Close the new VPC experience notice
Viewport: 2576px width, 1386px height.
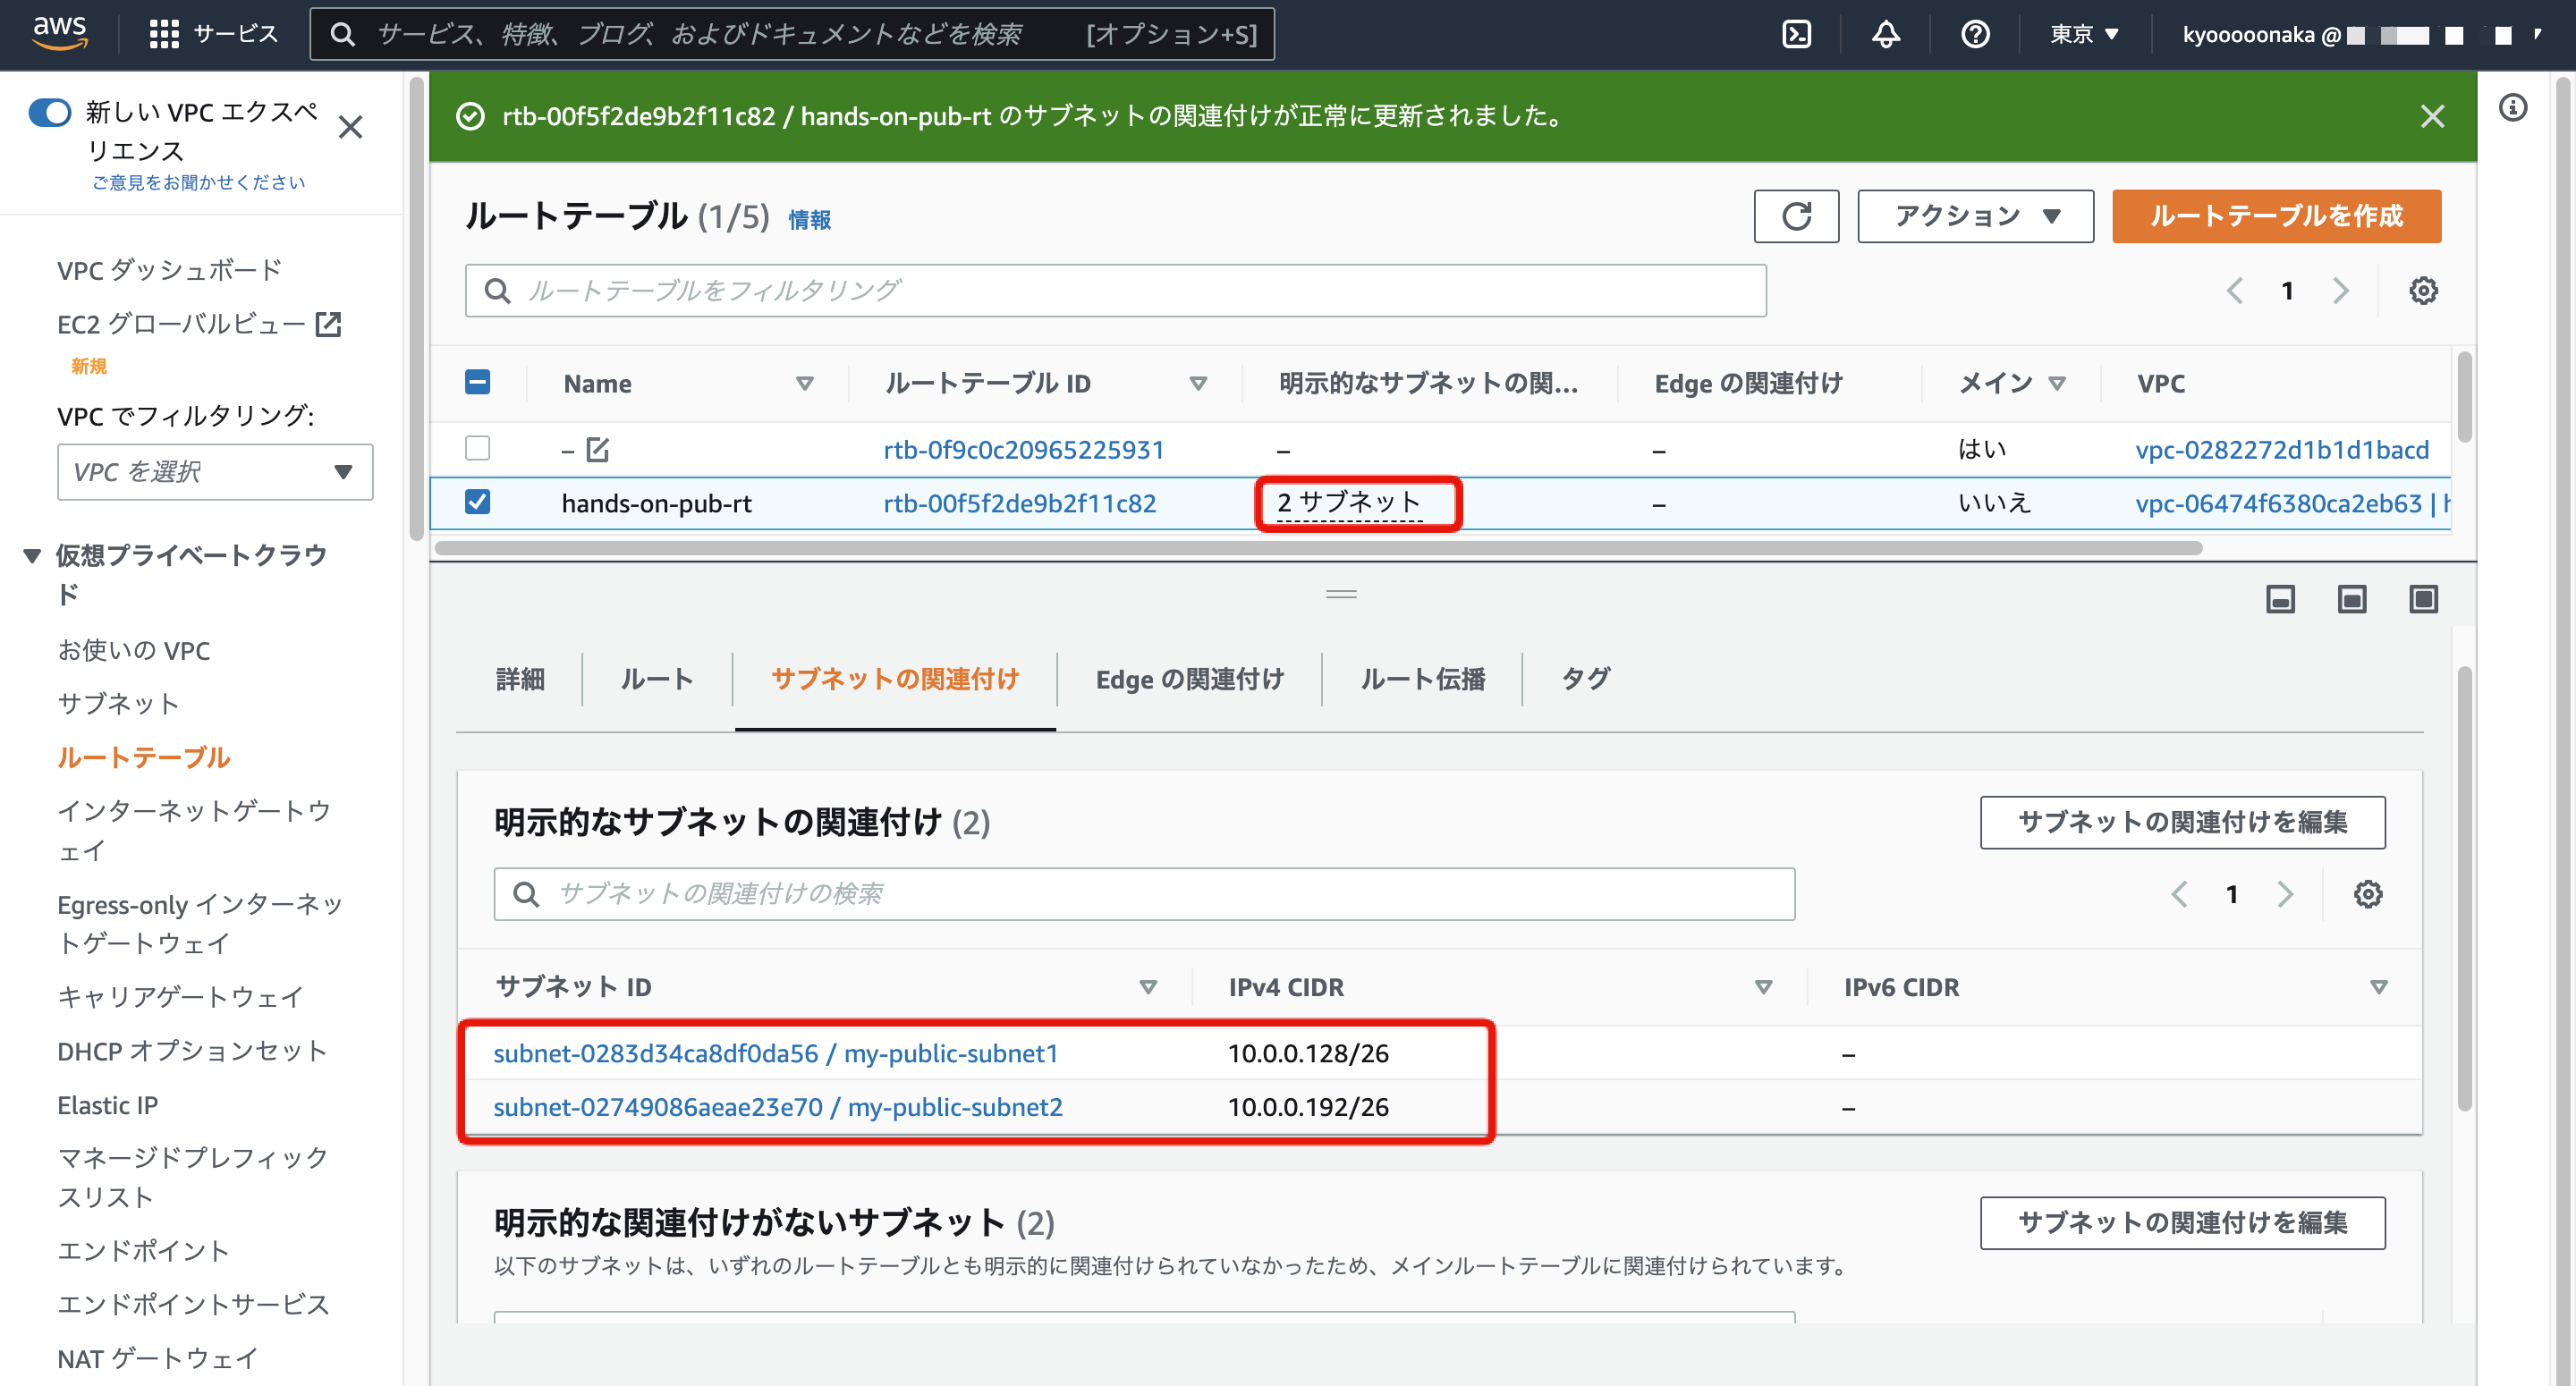point(350,127)
